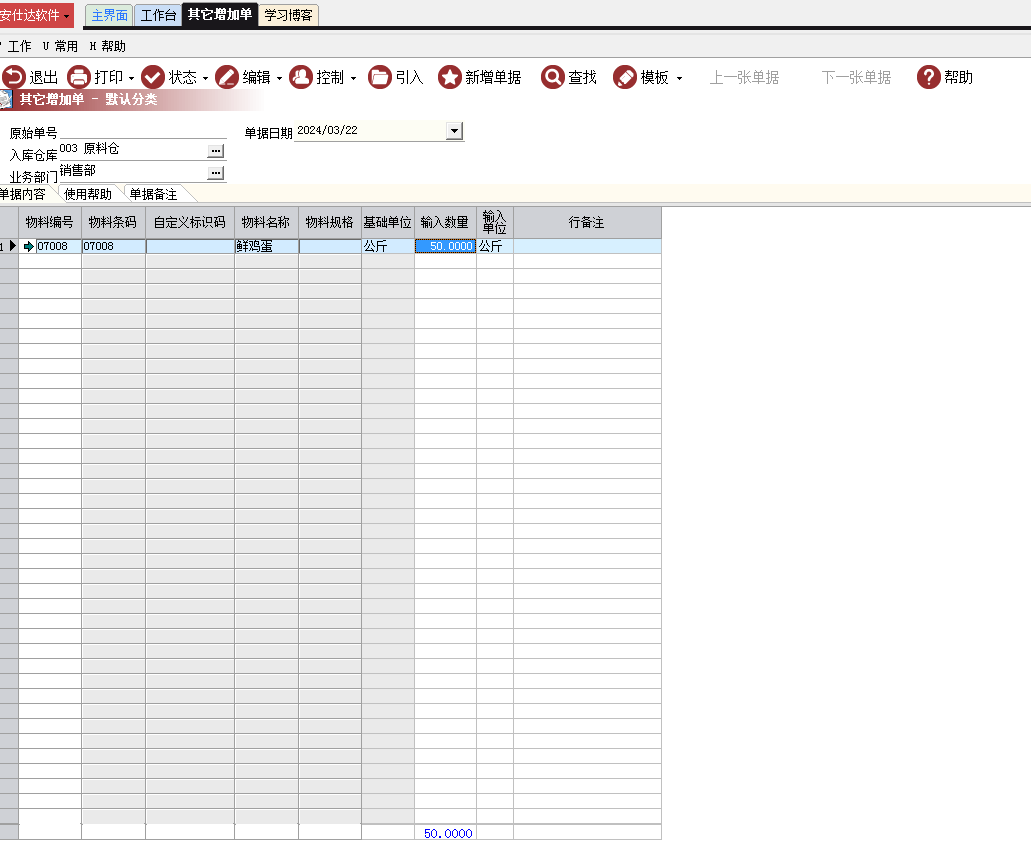Click the 物料编号 cell 07008
The image size is (1031, 845).
click(x=57, y=247)
